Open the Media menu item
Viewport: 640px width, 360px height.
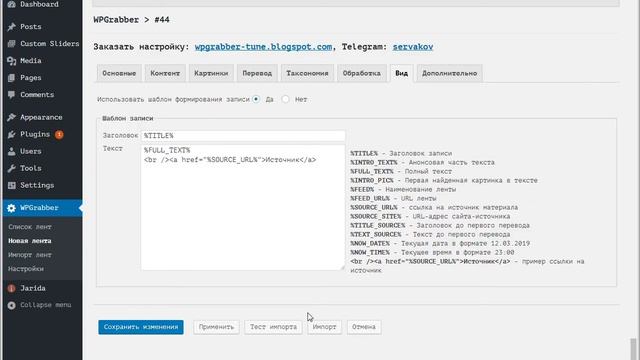click(41, 61)
